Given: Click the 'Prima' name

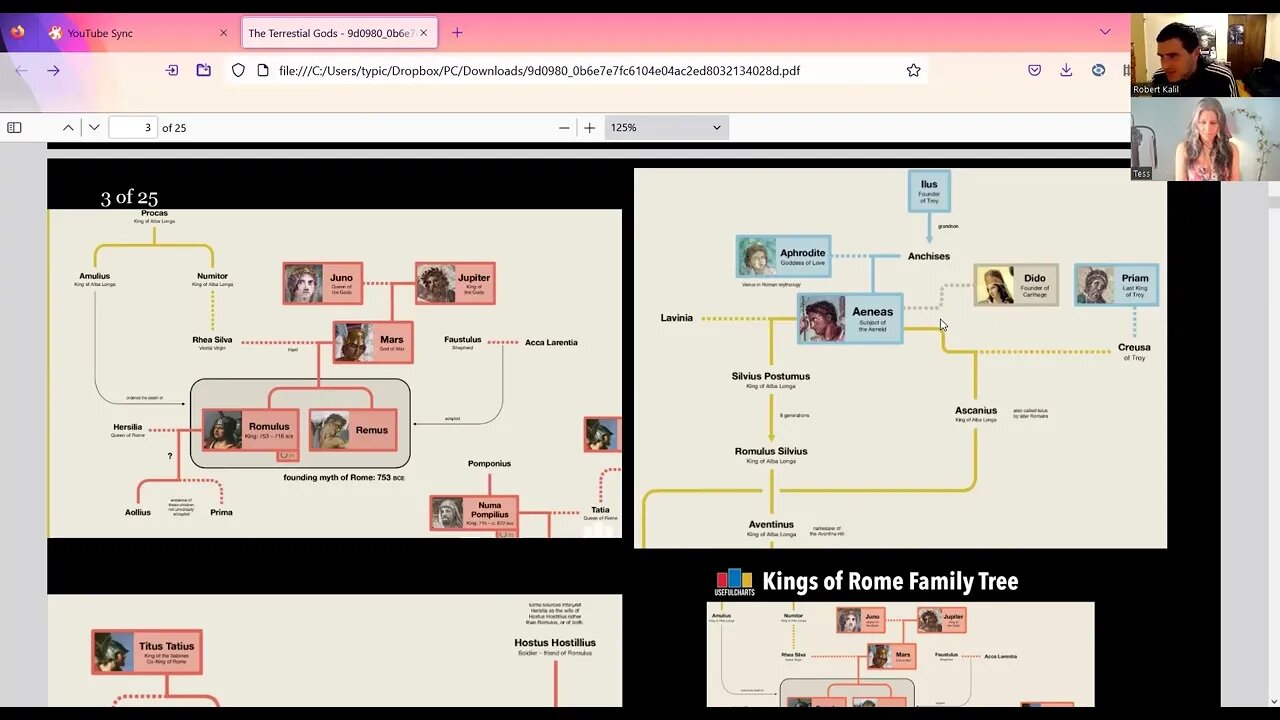Looking at the screenshot, I should click(x=221, y=512).
